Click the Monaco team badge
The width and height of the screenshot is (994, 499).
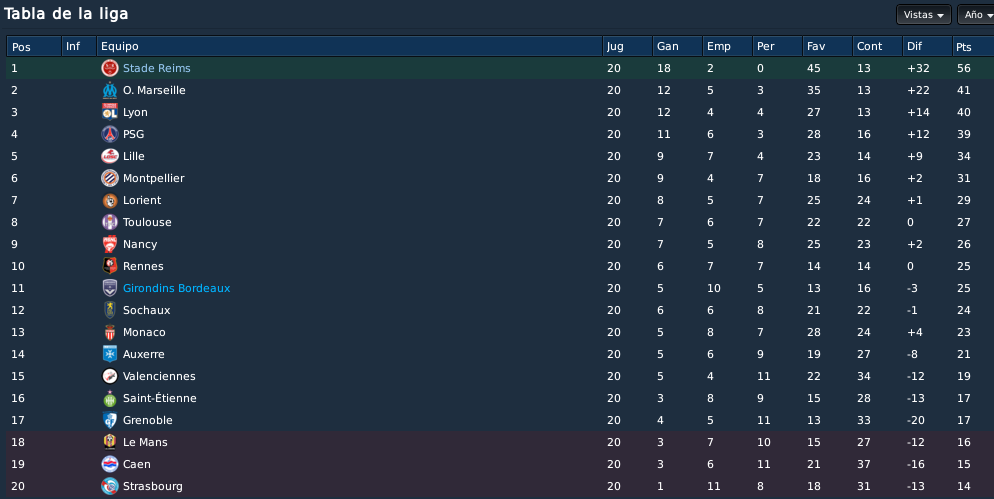(x=110, y=332)
